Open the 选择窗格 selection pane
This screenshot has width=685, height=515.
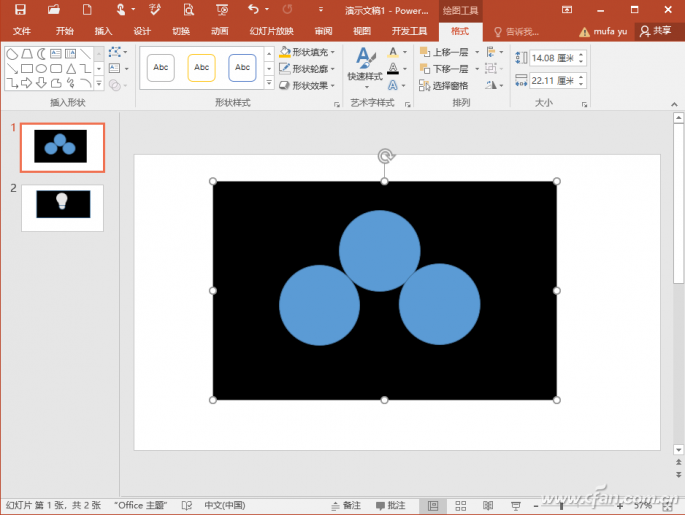click(x=449, y=86)
